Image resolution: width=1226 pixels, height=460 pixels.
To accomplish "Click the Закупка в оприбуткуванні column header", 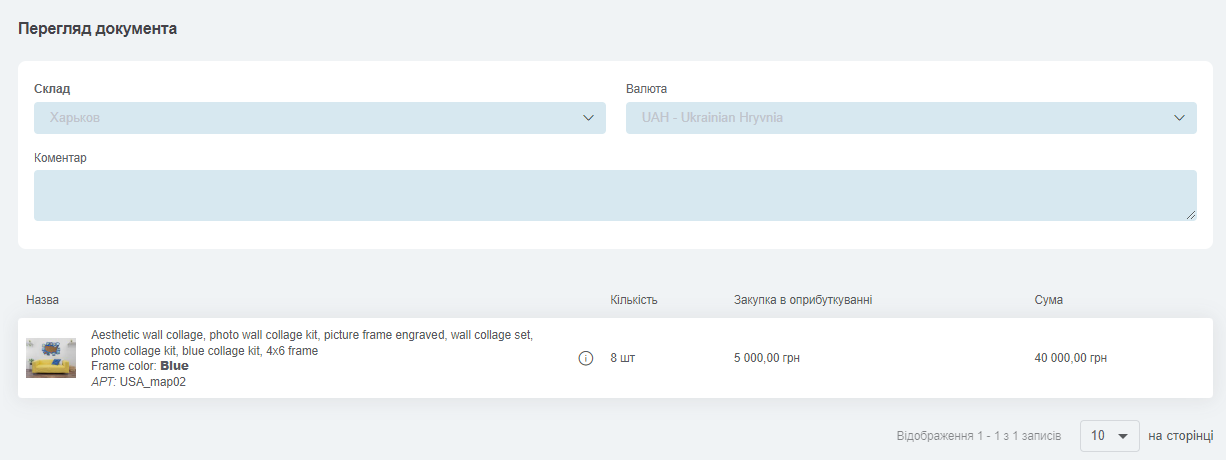I will tap(803, 300).
